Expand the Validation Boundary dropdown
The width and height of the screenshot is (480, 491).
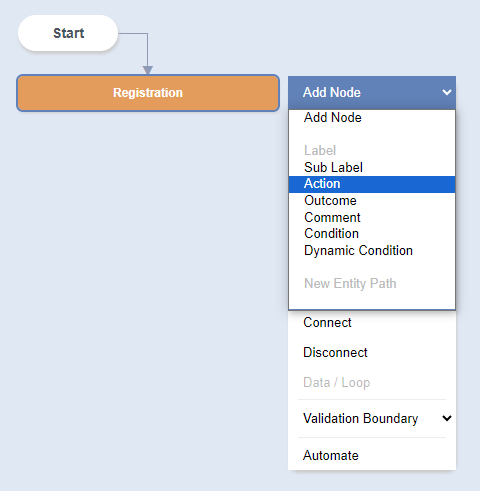tap(372, 418)
